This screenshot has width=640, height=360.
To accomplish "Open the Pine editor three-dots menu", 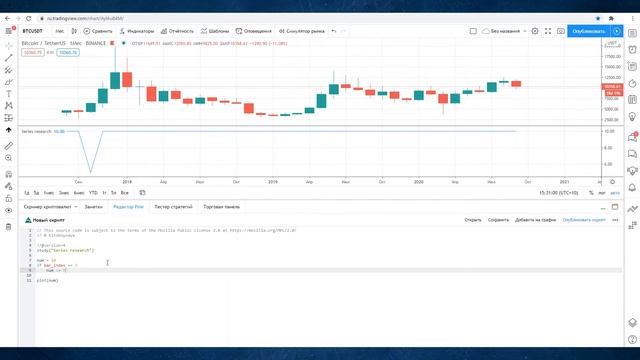I will [615, 220].
